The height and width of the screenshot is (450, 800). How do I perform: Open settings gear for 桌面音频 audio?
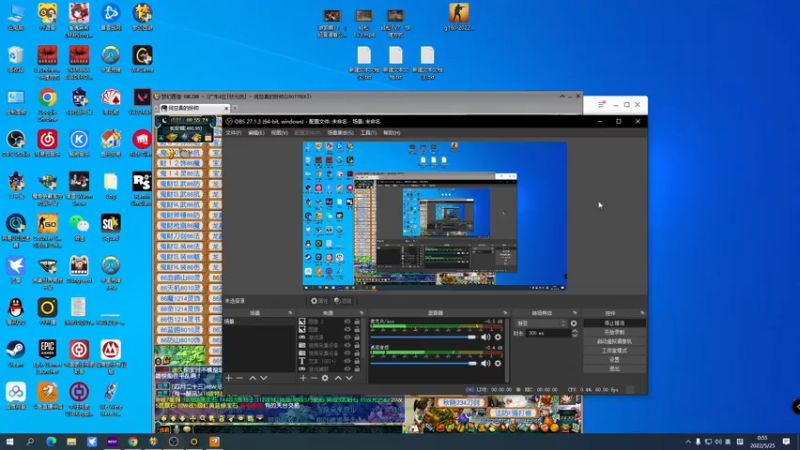pos(498,363)
